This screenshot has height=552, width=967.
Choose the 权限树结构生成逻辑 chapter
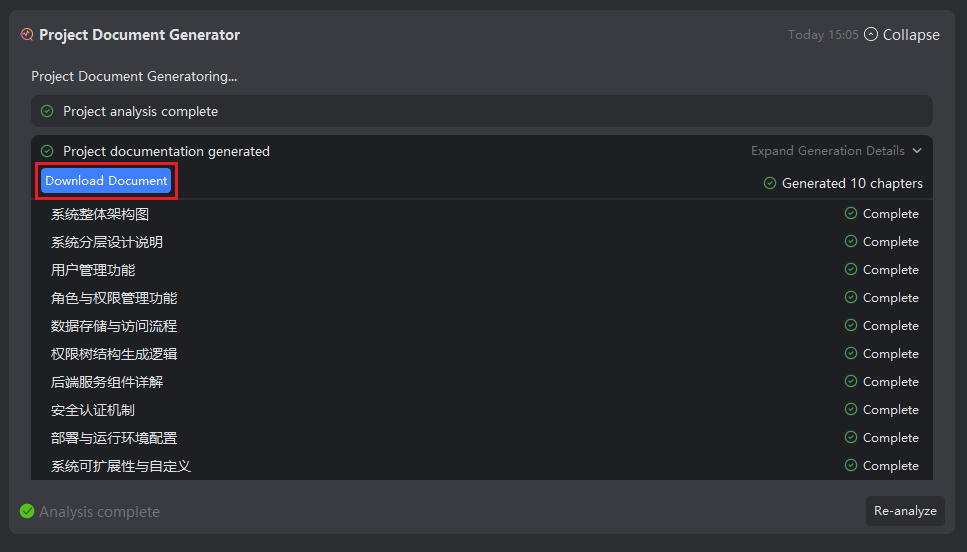[114, 354]
